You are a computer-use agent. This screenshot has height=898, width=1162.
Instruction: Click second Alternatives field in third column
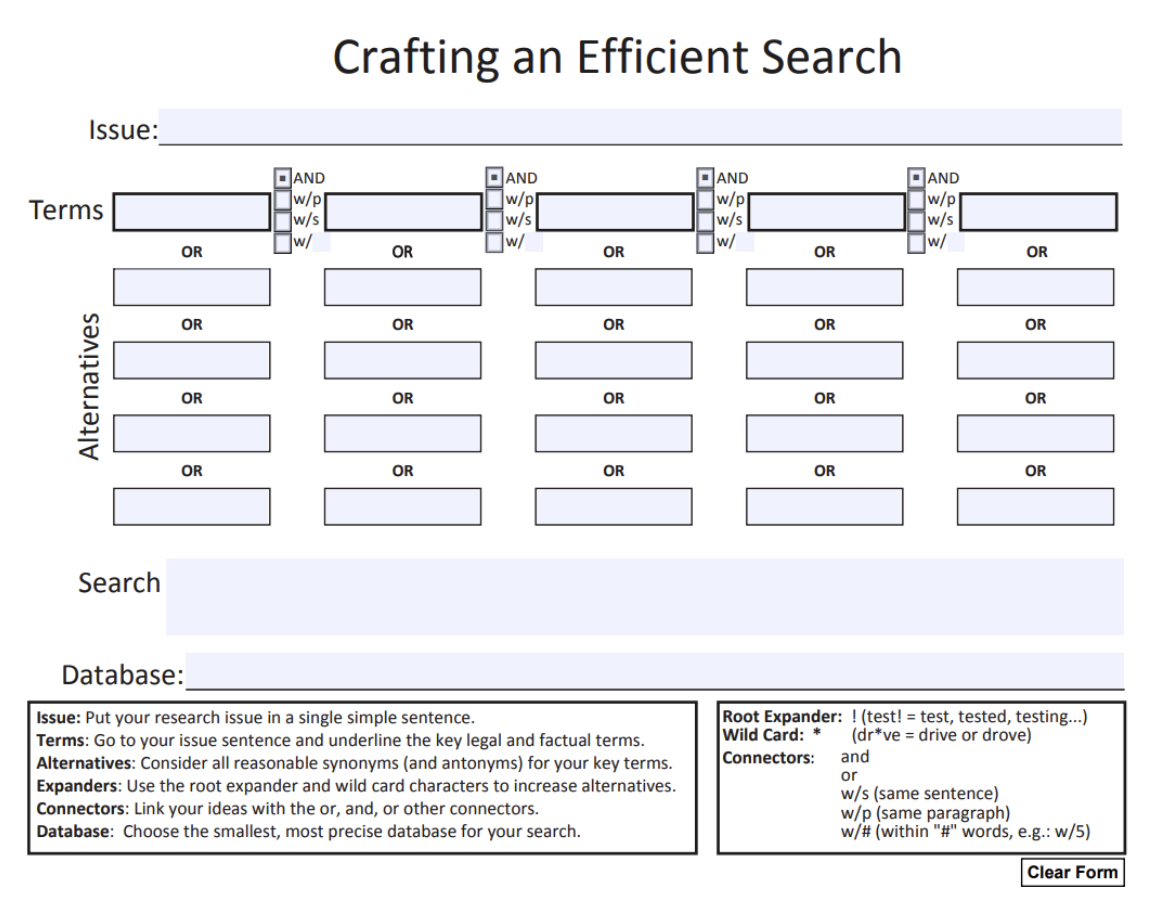pos(613,360)
